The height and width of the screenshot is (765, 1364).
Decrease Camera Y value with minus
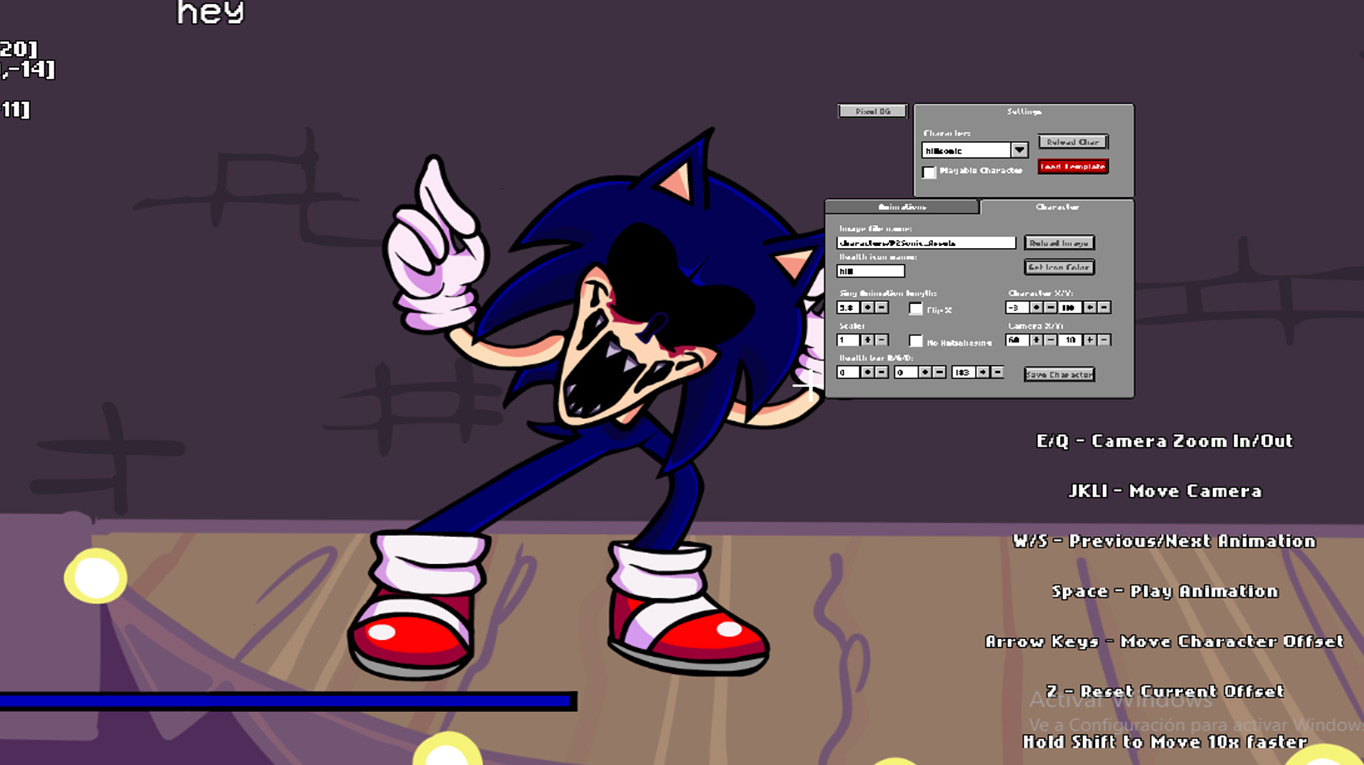click(1104, 340)
